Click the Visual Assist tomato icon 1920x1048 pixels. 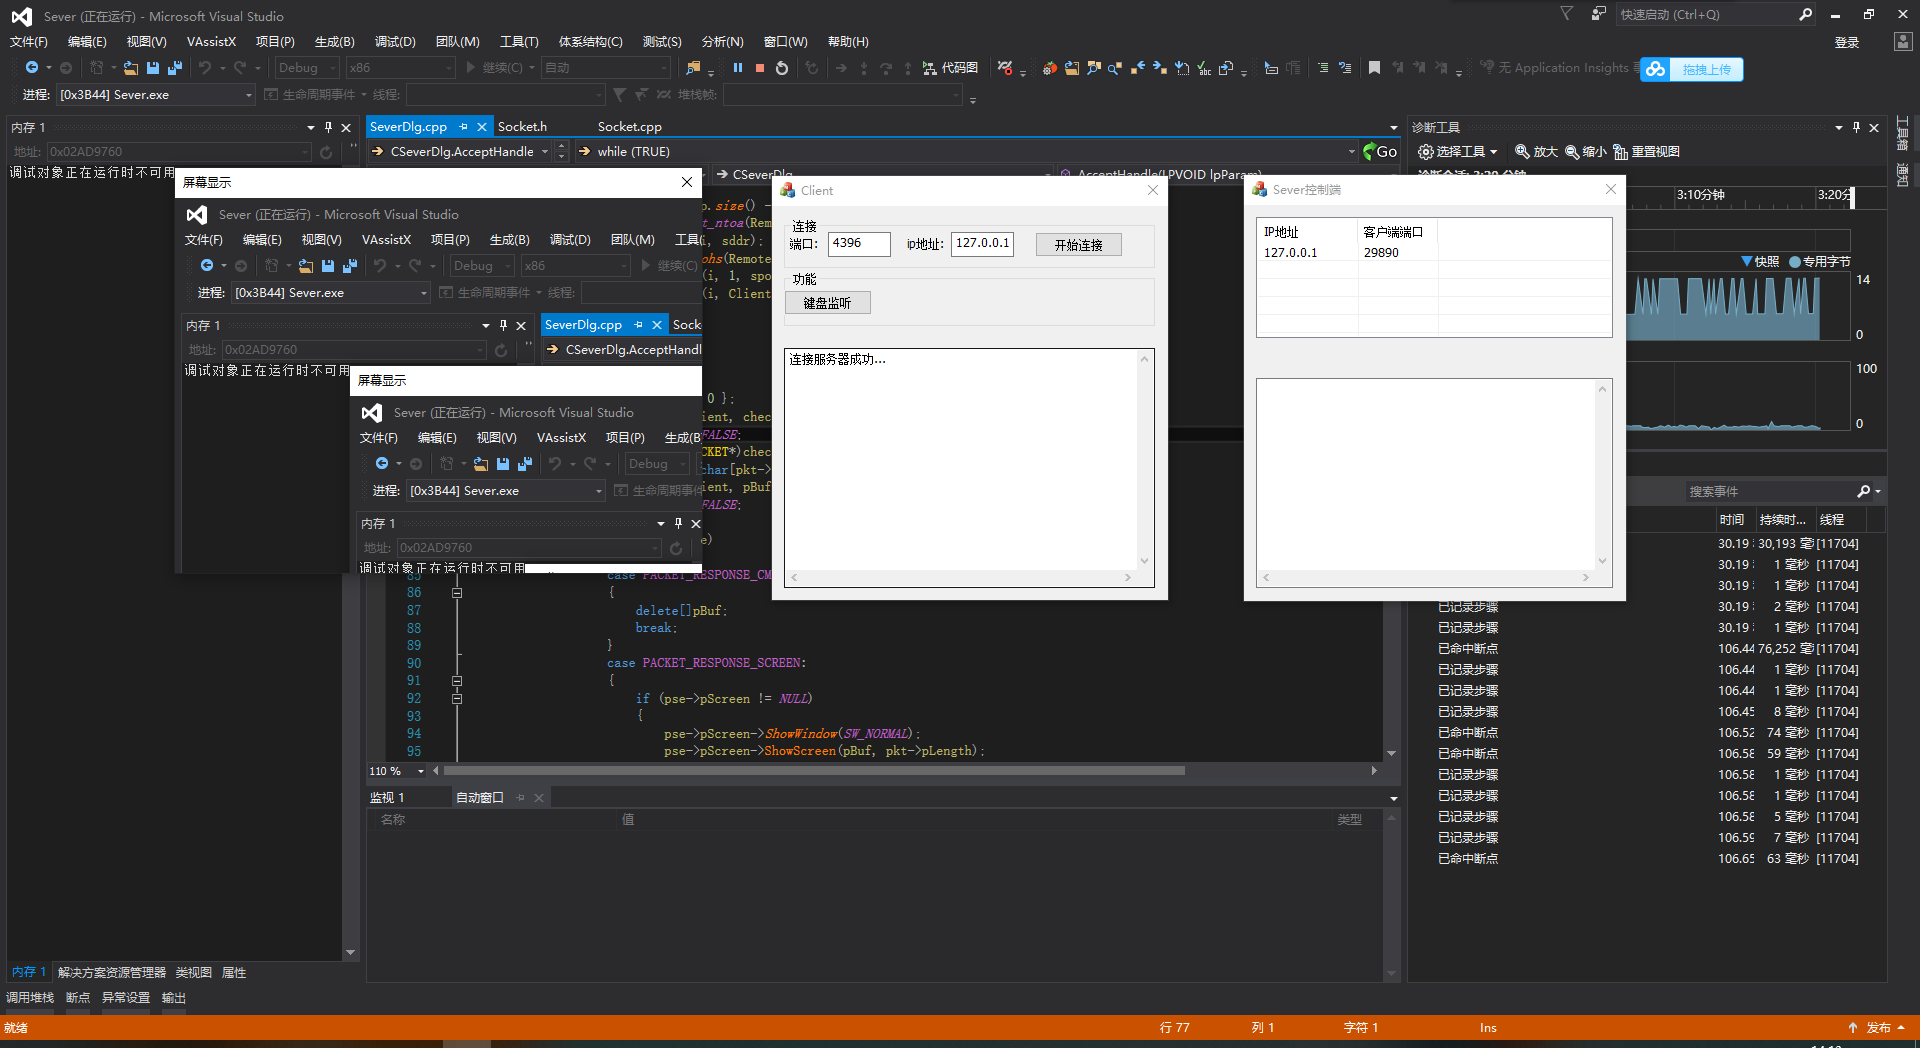[1049, 68]
